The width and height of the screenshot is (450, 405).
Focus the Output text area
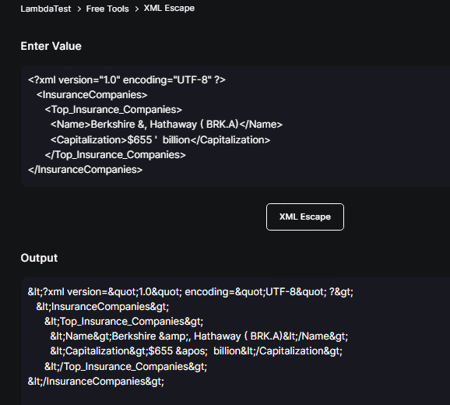click(x=236, y=341)
